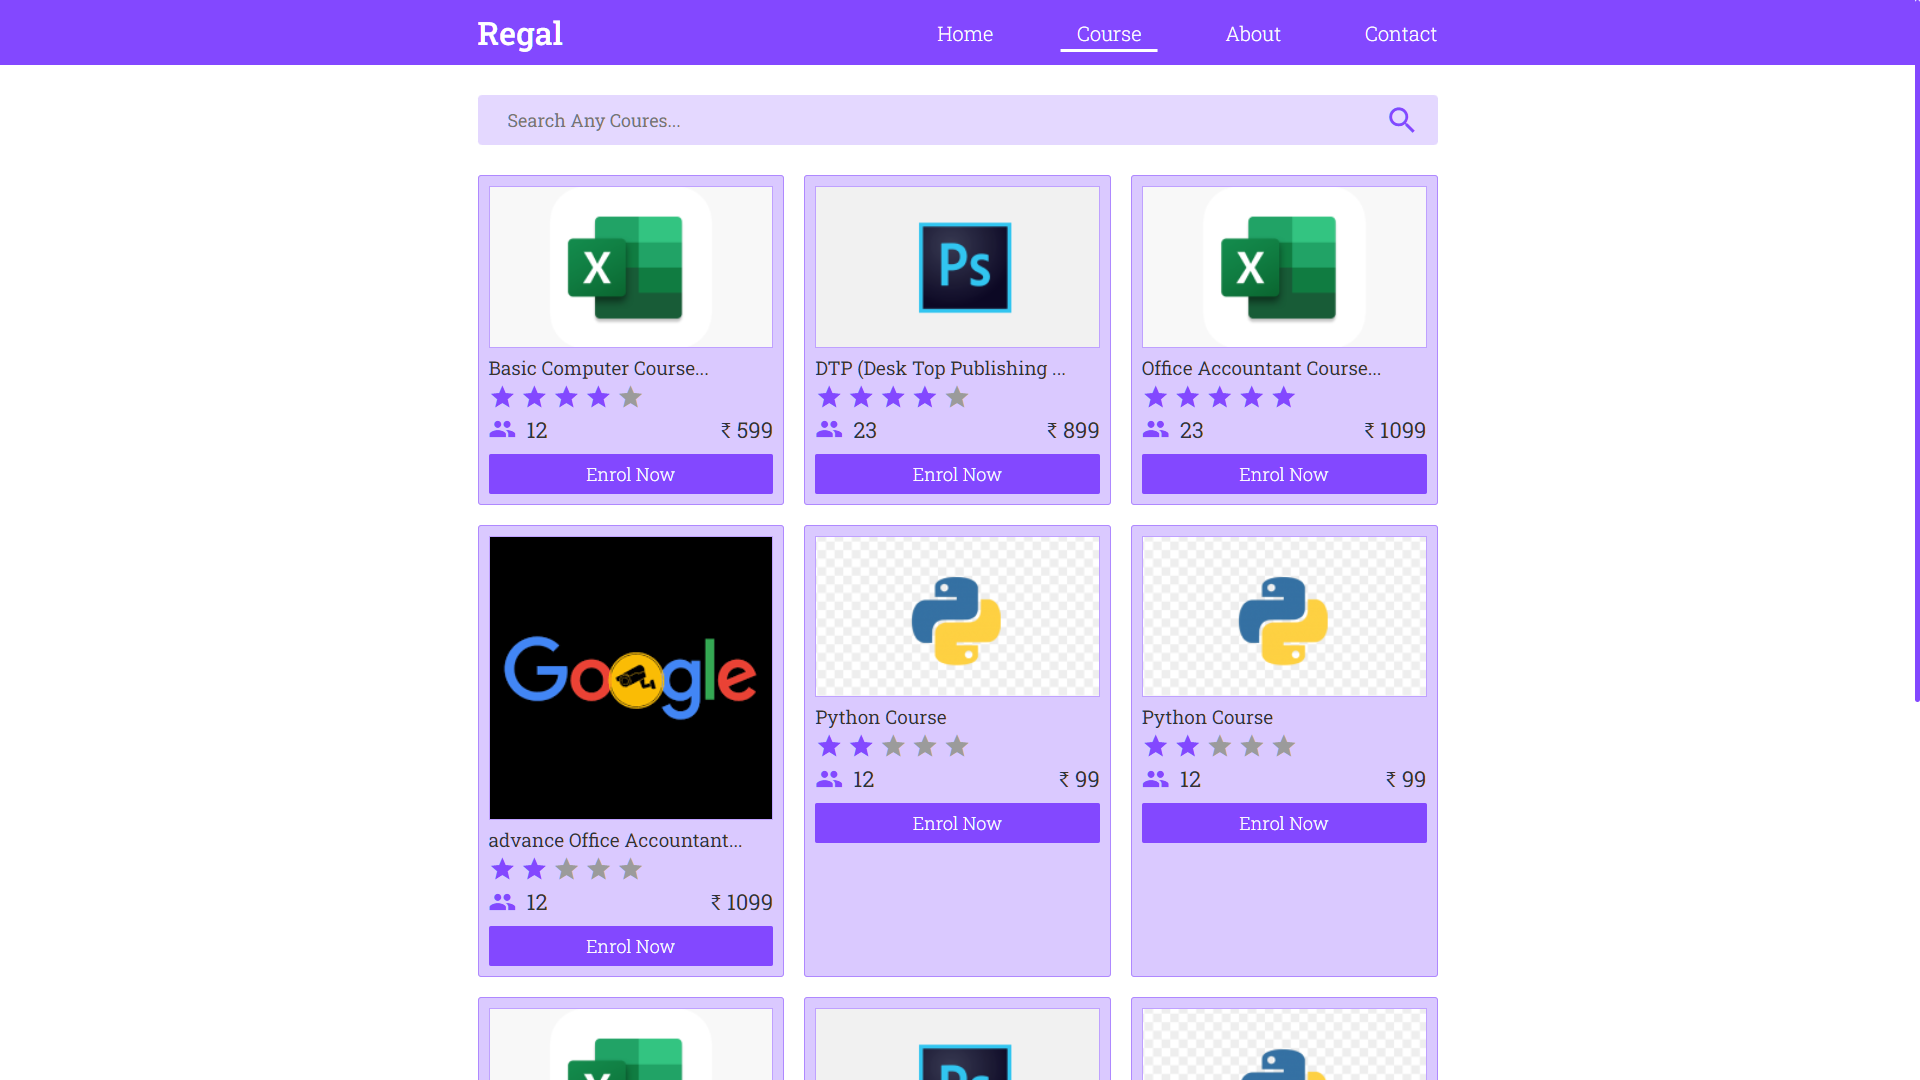Click the Google logo course thumbnail
The width and height of the screenshot is (1920, 1080).
click(x=630, y=677)
